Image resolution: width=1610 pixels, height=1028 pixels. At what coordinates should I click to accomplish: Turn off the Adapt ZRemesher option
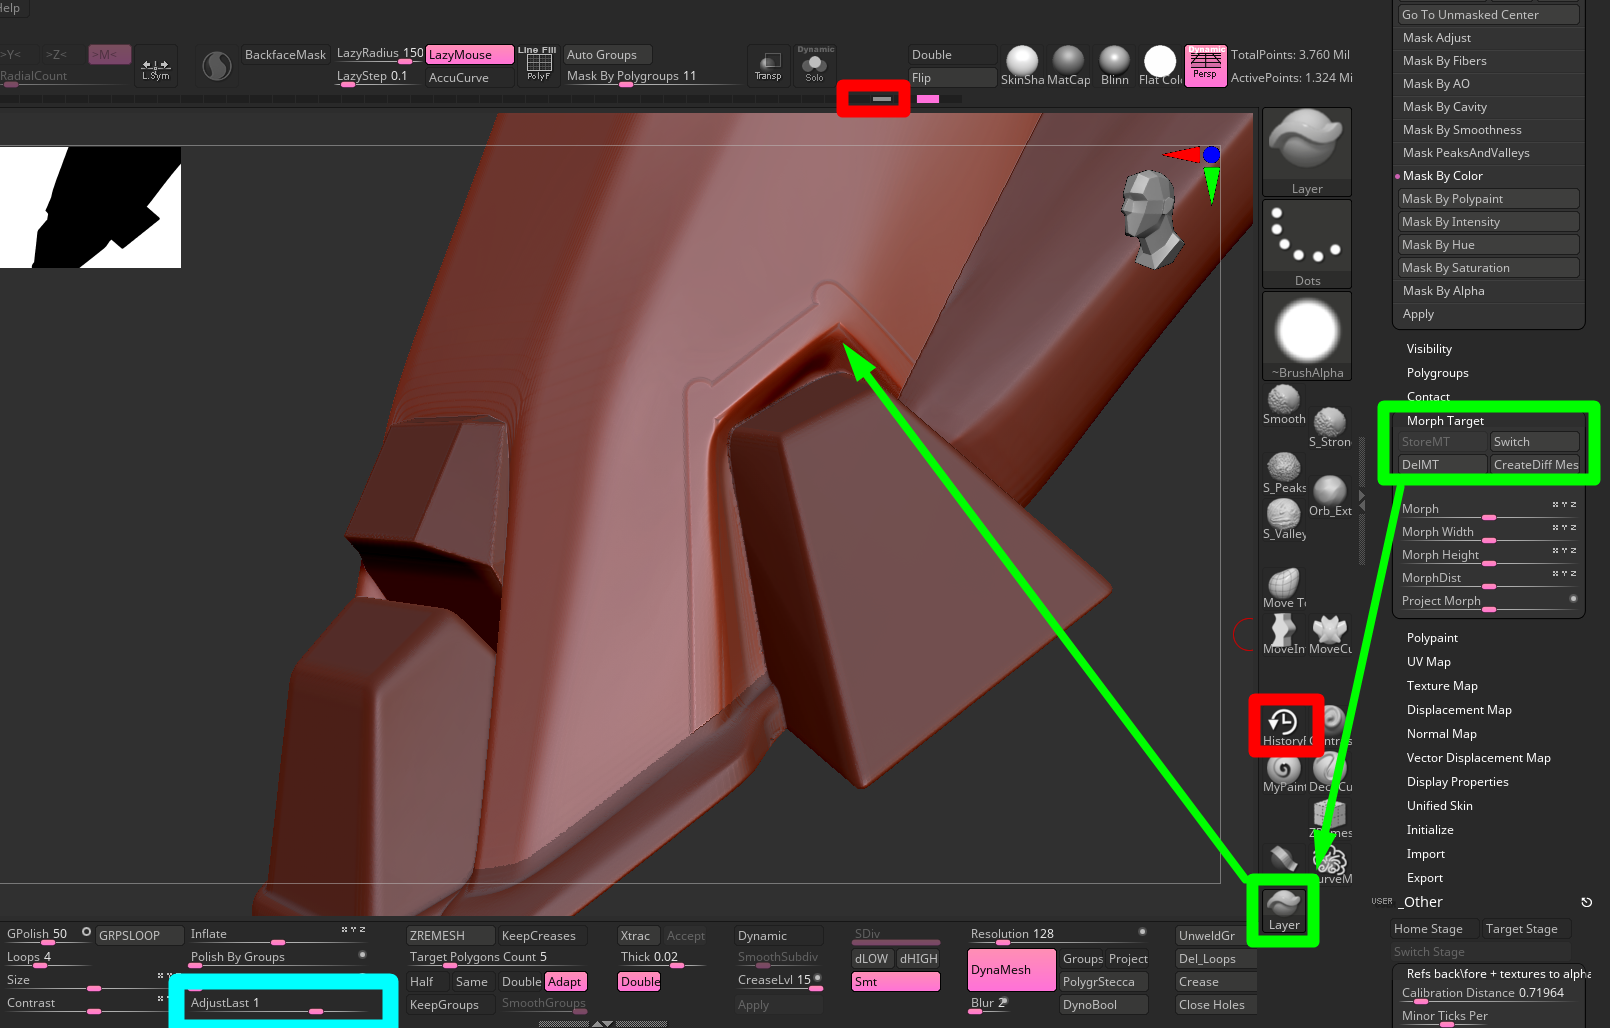(x=565, y=982)
